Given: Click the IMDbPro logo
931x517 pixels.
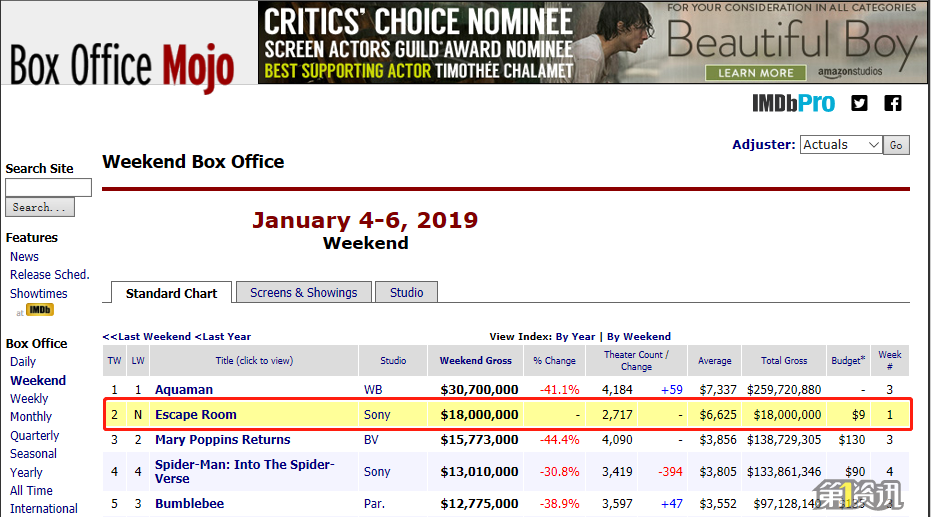Looking at the screenshot, I should click(x=793, y=103).
